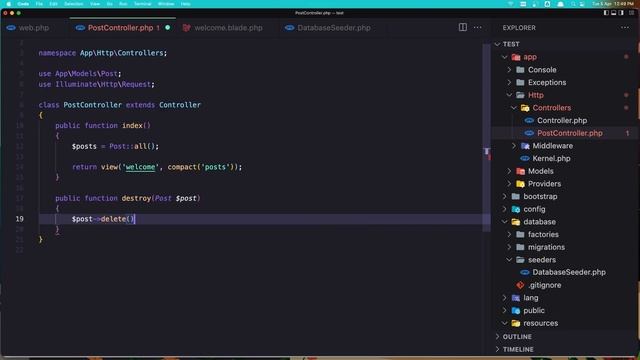Click the PHP file icon on web.php tab

(11, 28)
